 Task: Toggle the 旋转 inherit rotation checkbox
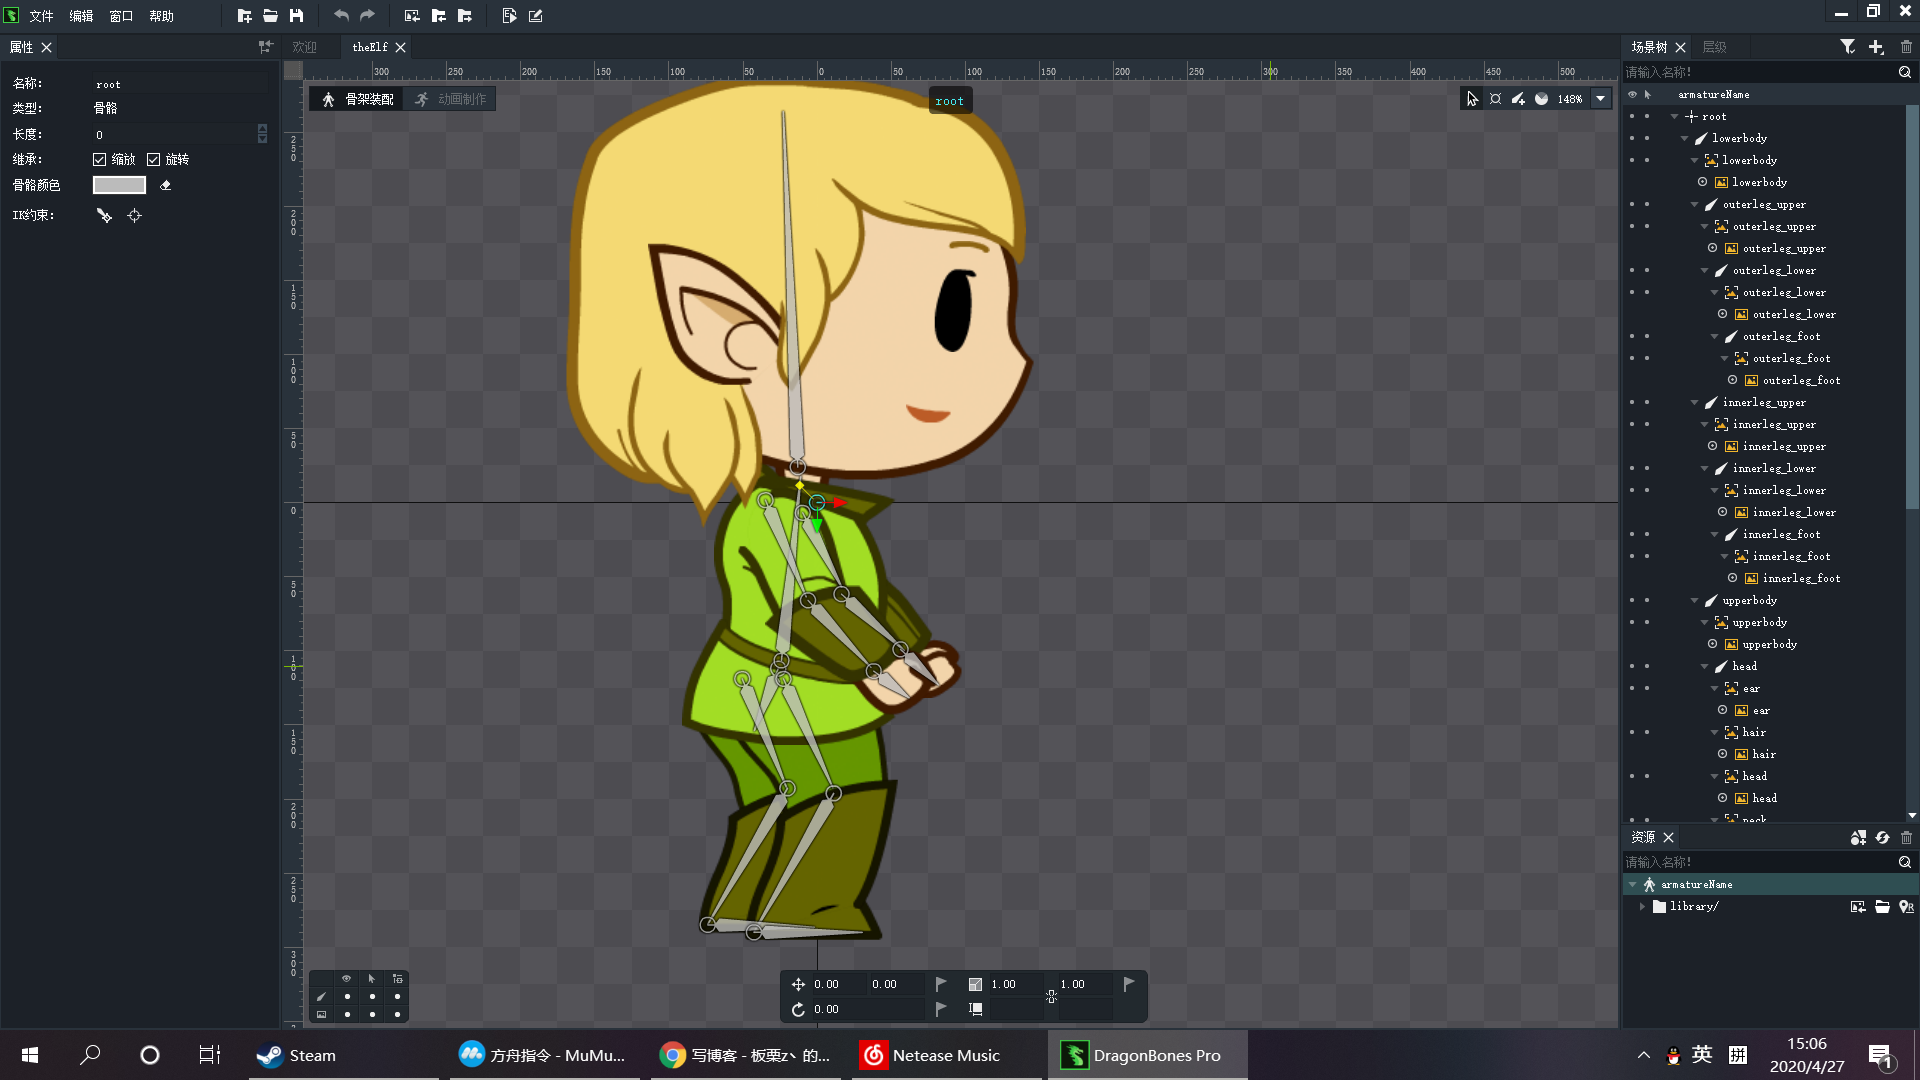(154, 159)
